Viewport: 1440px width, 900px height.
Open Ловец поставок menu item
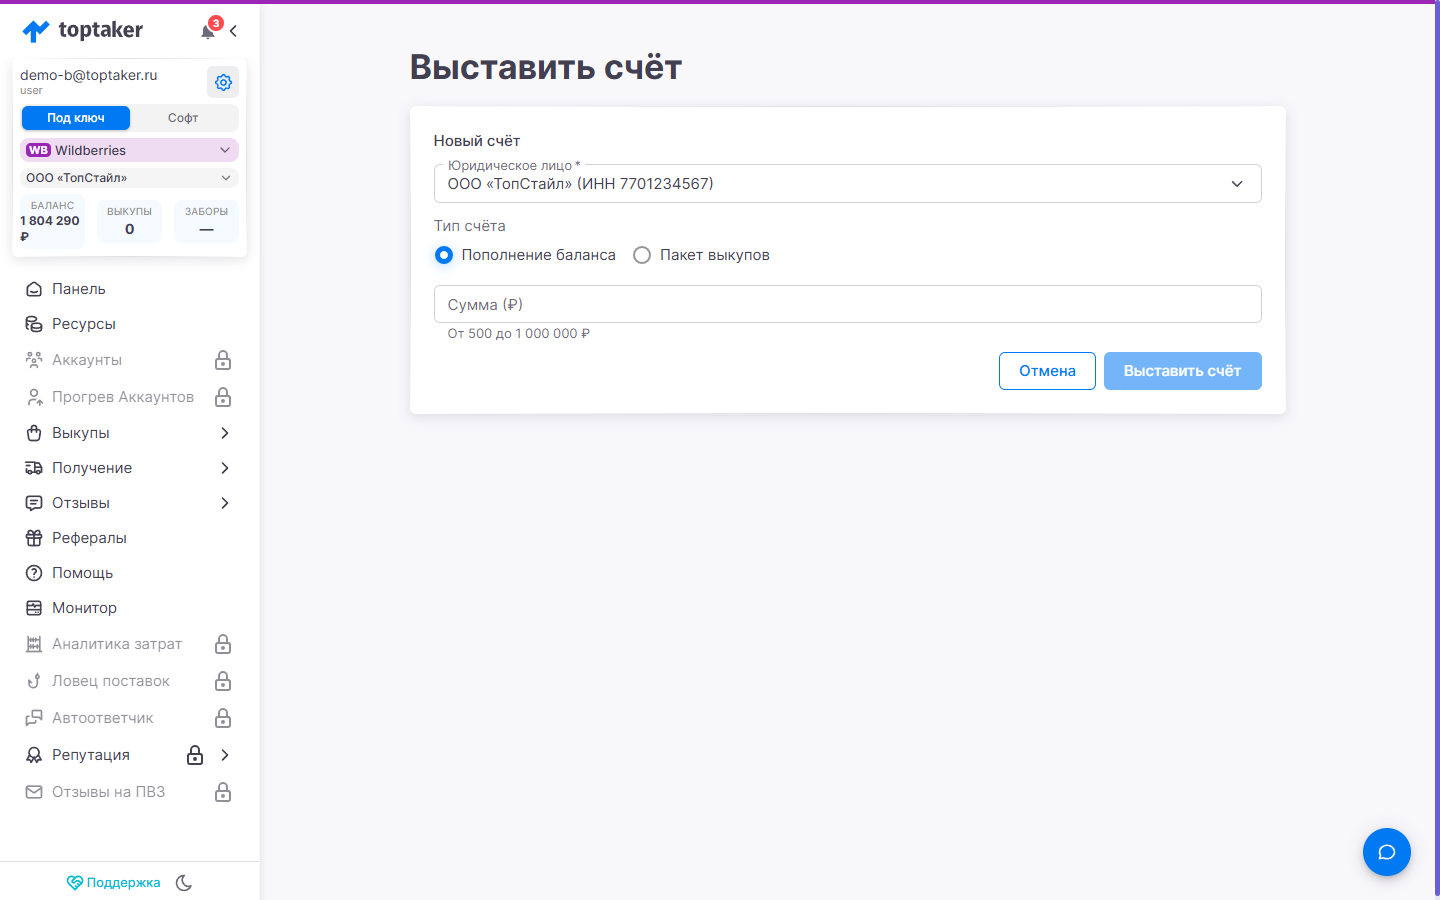[x=129, y=681]
